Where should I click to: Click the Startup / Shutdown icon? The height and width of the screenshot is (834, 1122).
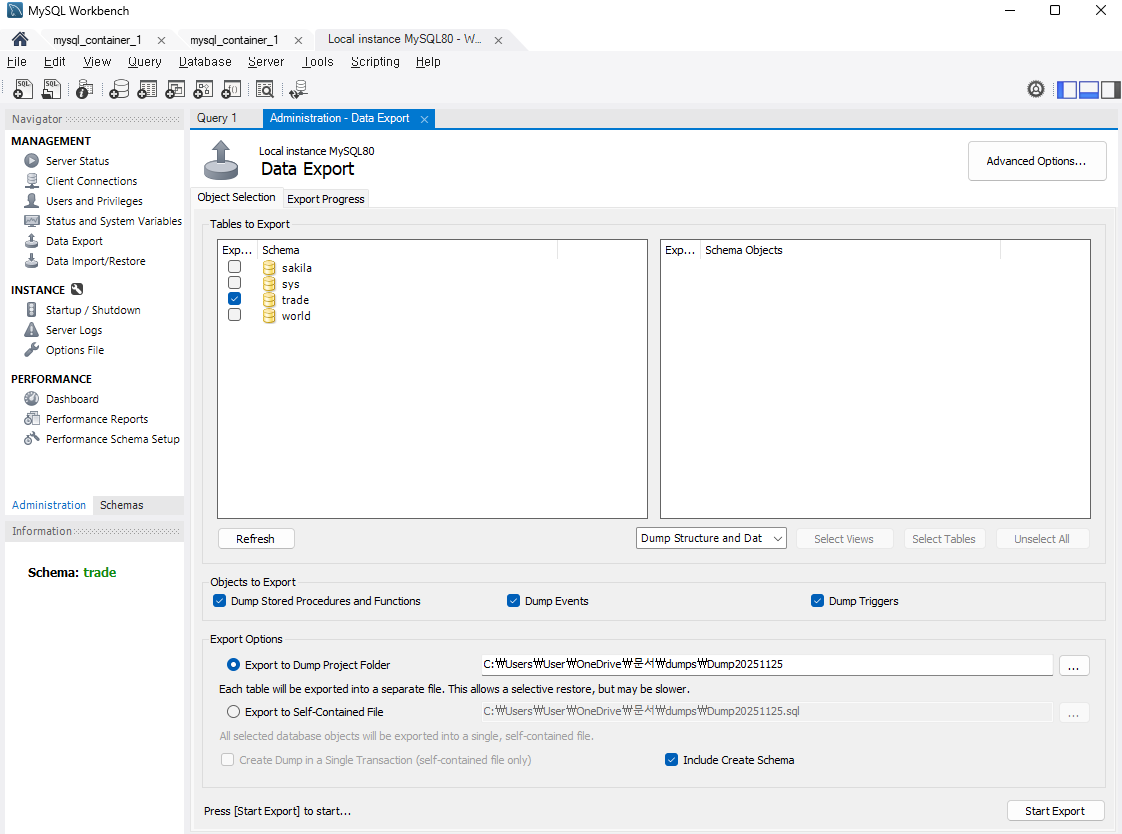click(x=31, y=310)
